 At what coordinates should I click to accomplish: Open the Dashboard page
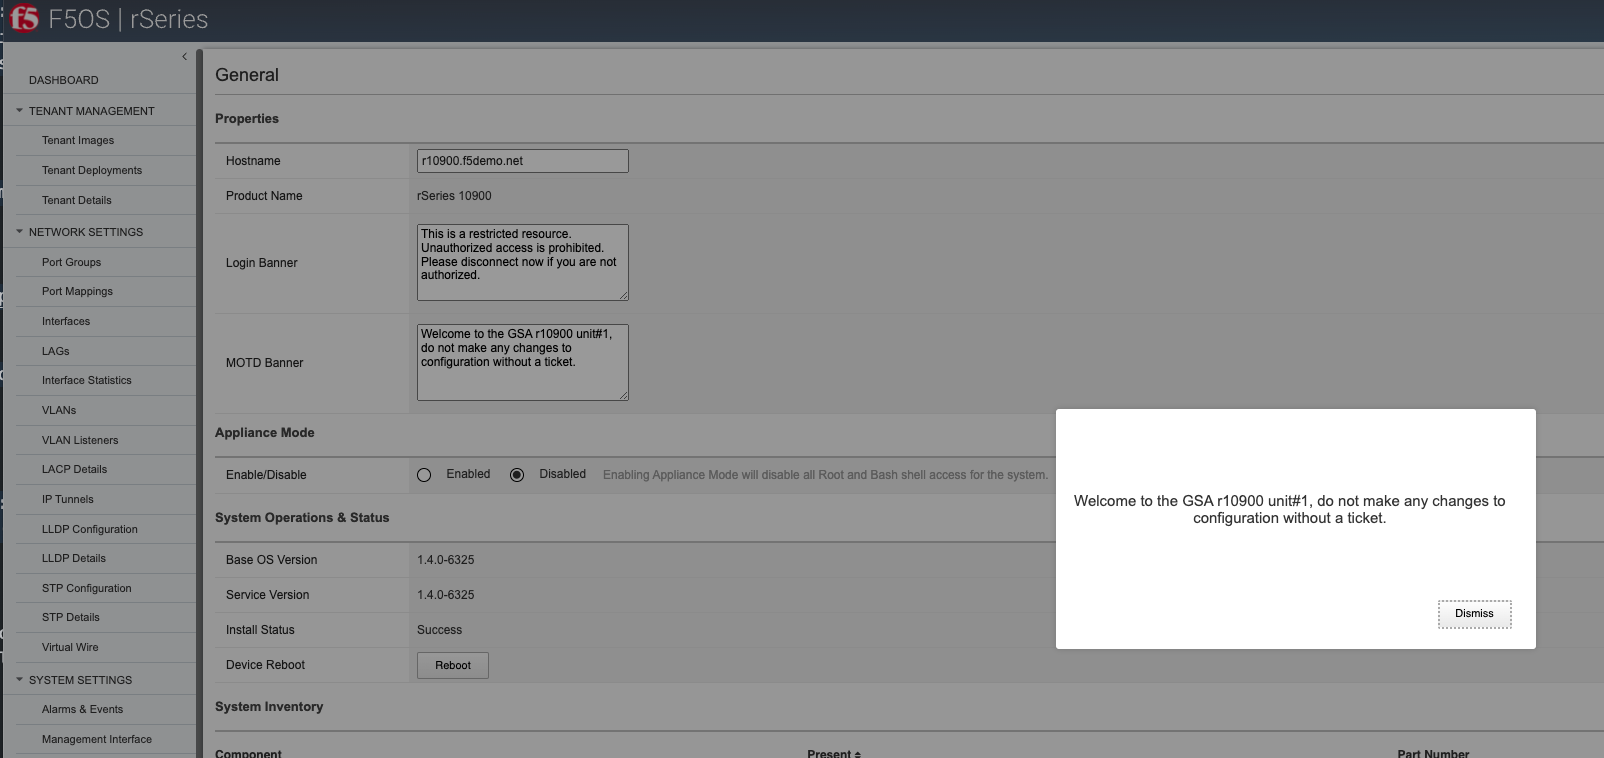click(x=64, y=80)
